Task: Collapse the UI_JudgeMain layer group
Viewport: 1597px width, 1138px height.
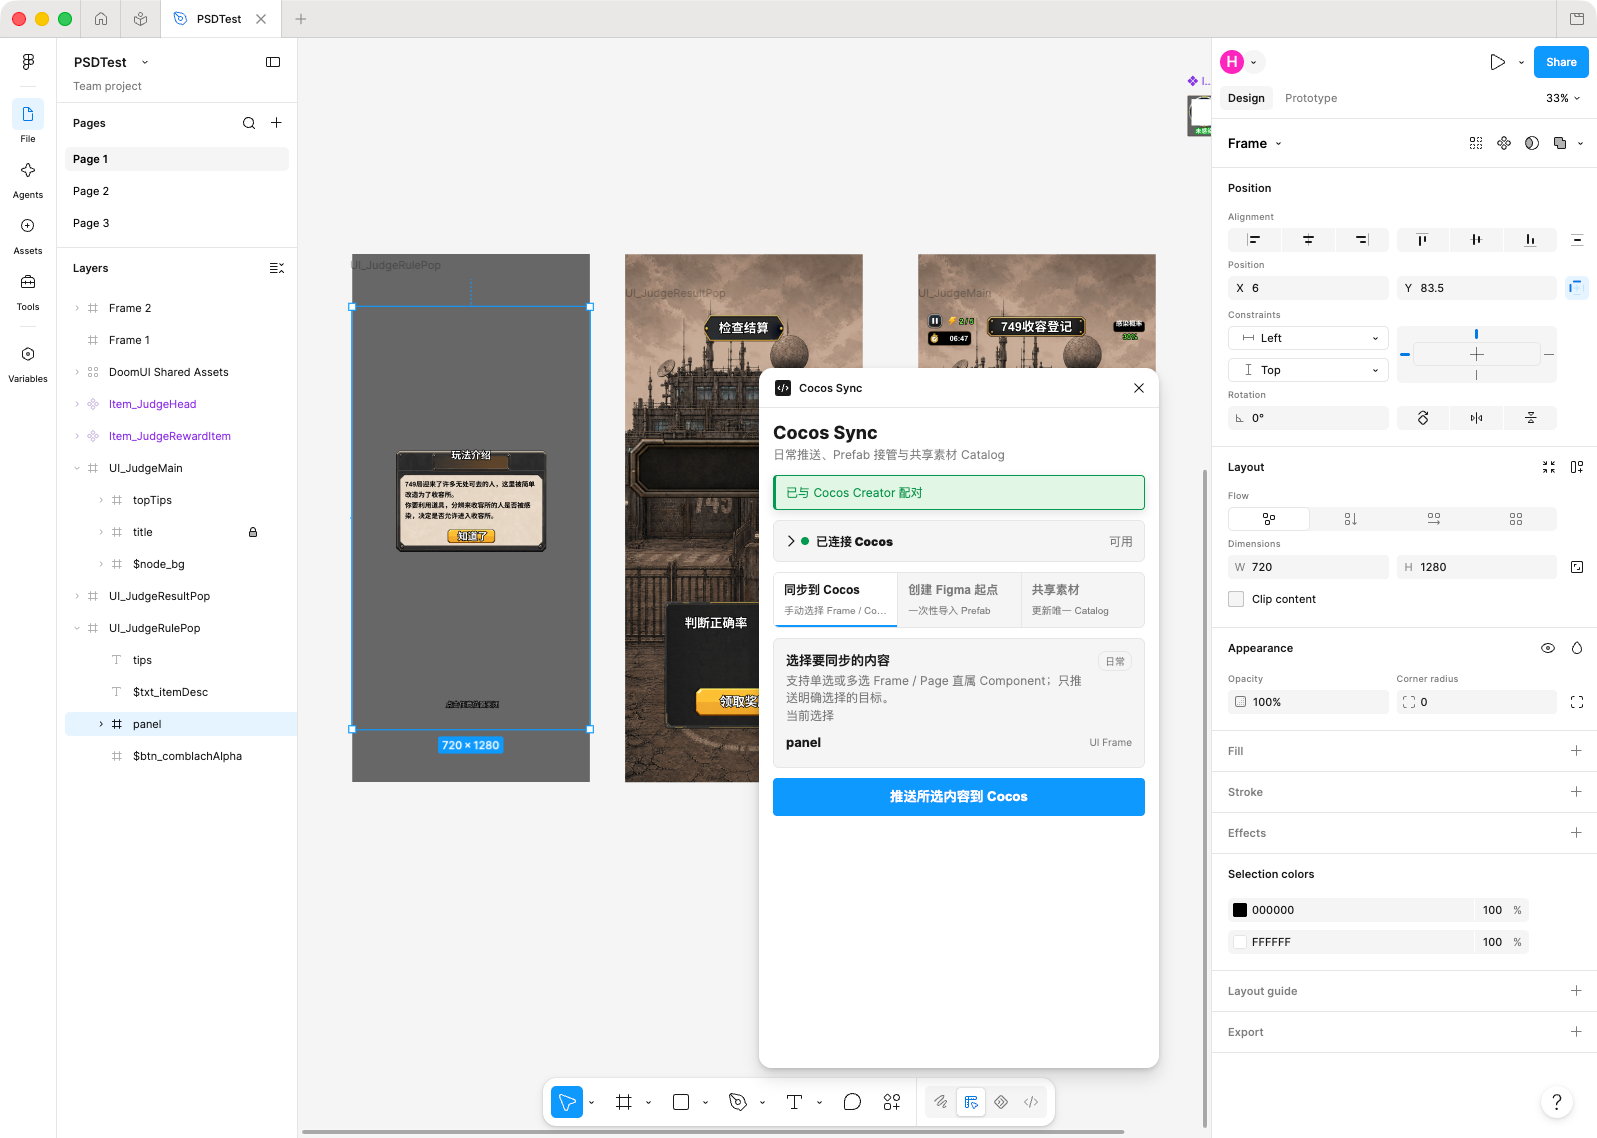Action: (x=77, y=468)
